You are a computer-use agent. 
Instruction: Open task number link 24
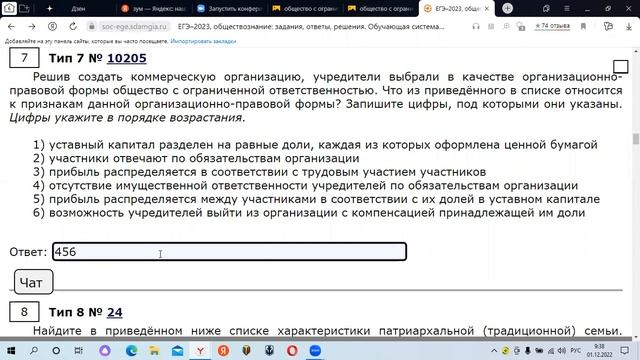(115, 312)
